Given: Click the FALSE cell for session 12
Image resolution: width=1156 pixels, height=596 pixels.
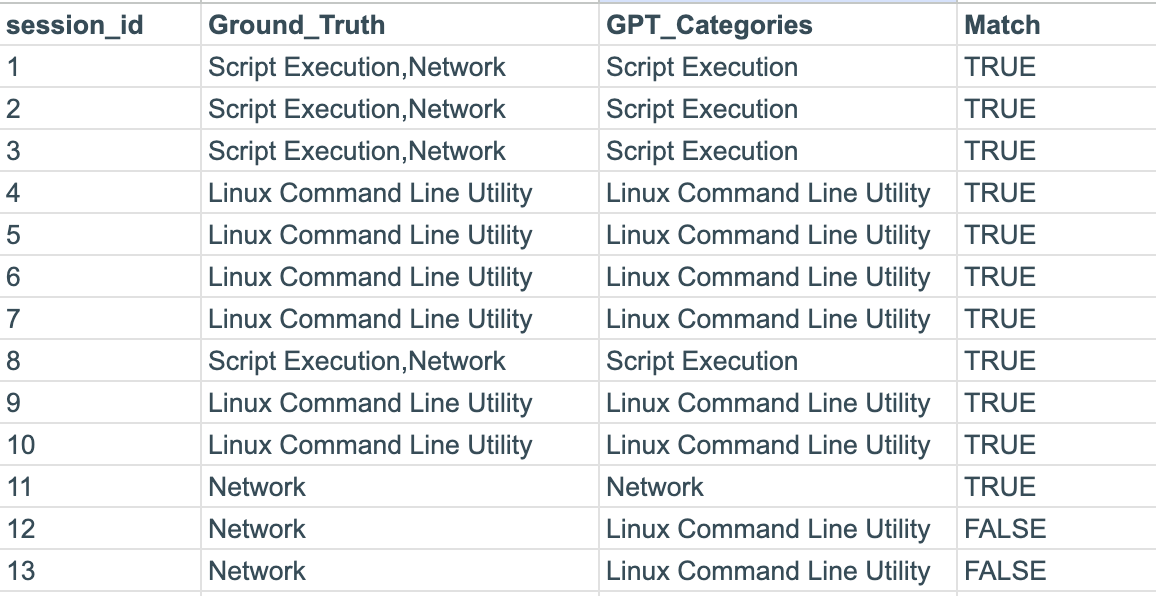Looking at the screenshot, I should pos(1004,529).
